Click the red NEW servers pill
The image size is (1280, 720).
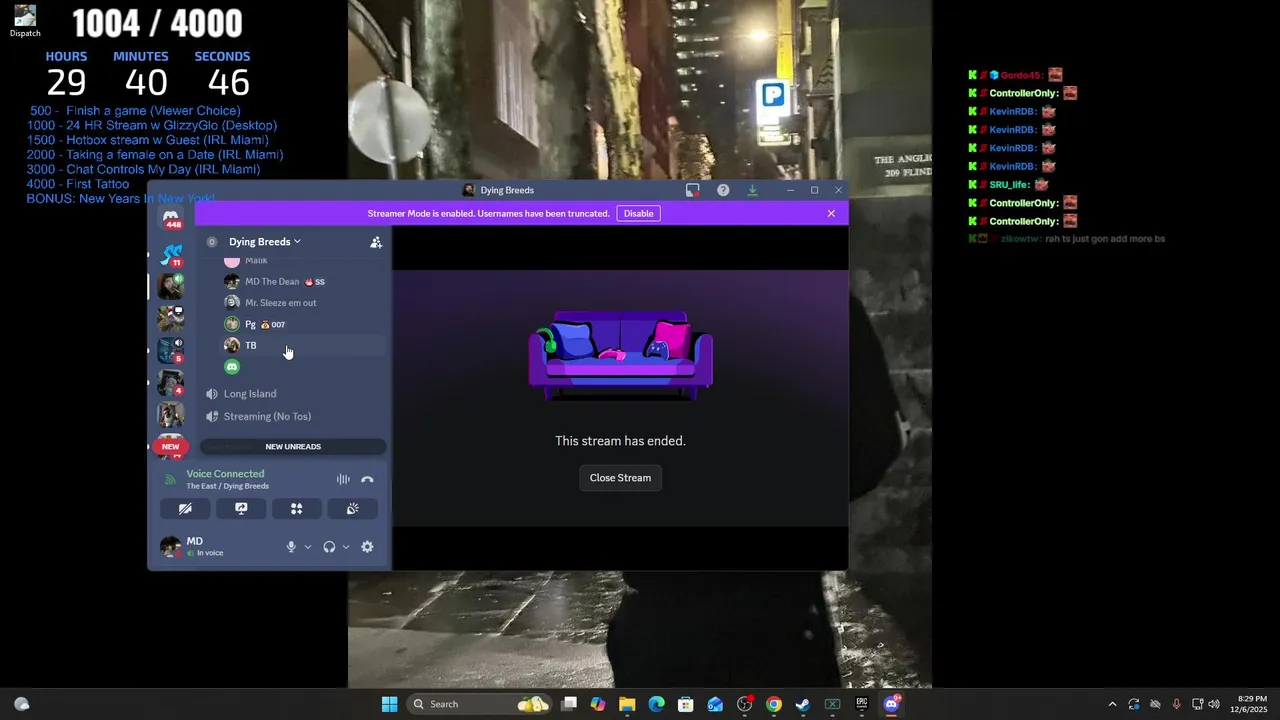coord(171,447)
